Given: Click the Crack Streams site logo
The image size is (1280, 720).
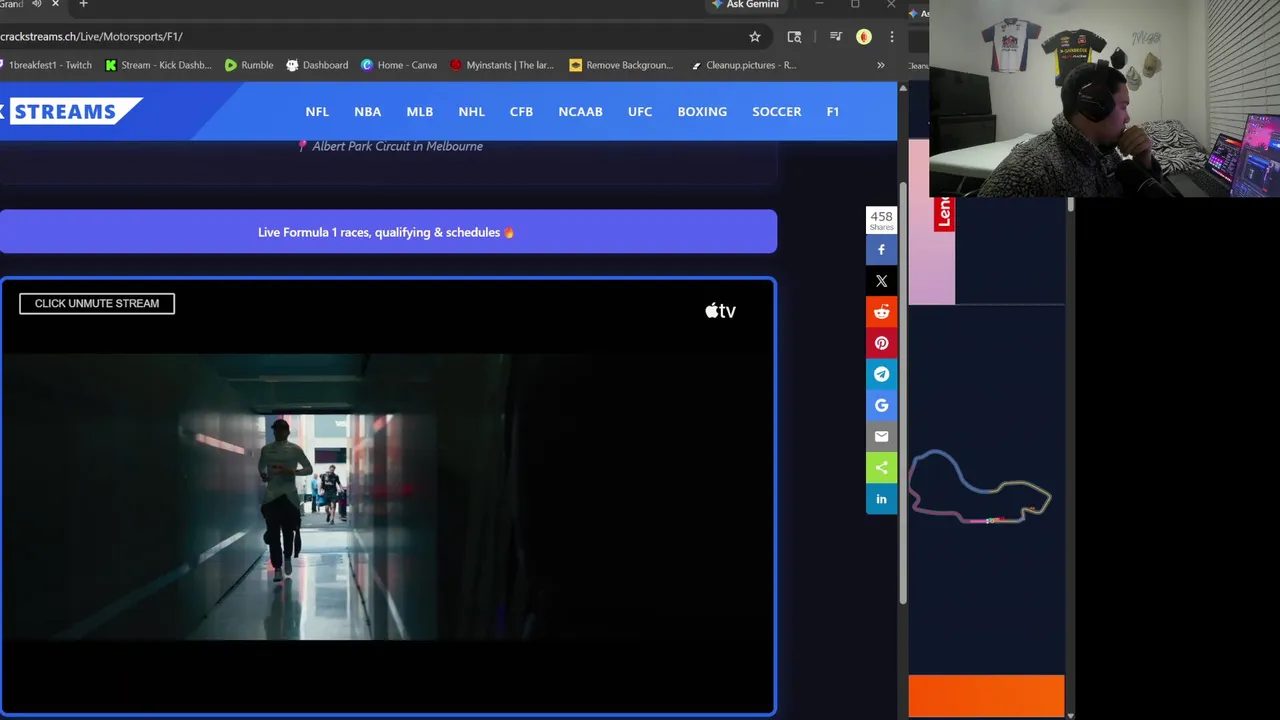Looking at the screenshot, I should click(70, 111).
